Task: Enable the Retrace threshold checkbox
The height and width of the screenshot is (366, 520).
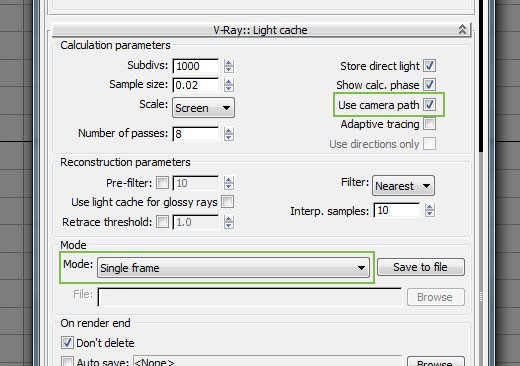Action: pos(162,222)
